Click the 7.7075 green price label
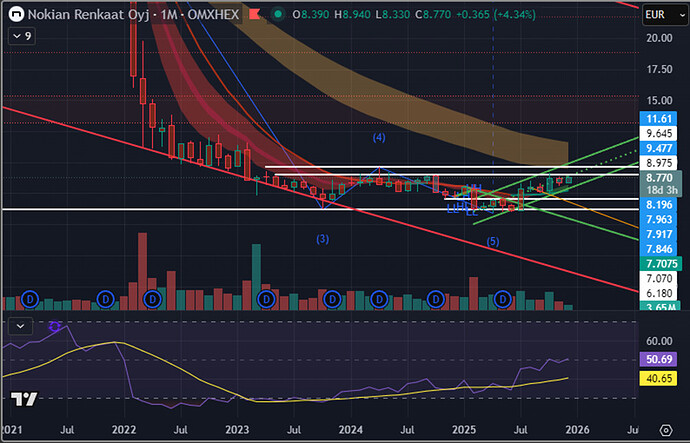The image size is (690, 443). 661,264
